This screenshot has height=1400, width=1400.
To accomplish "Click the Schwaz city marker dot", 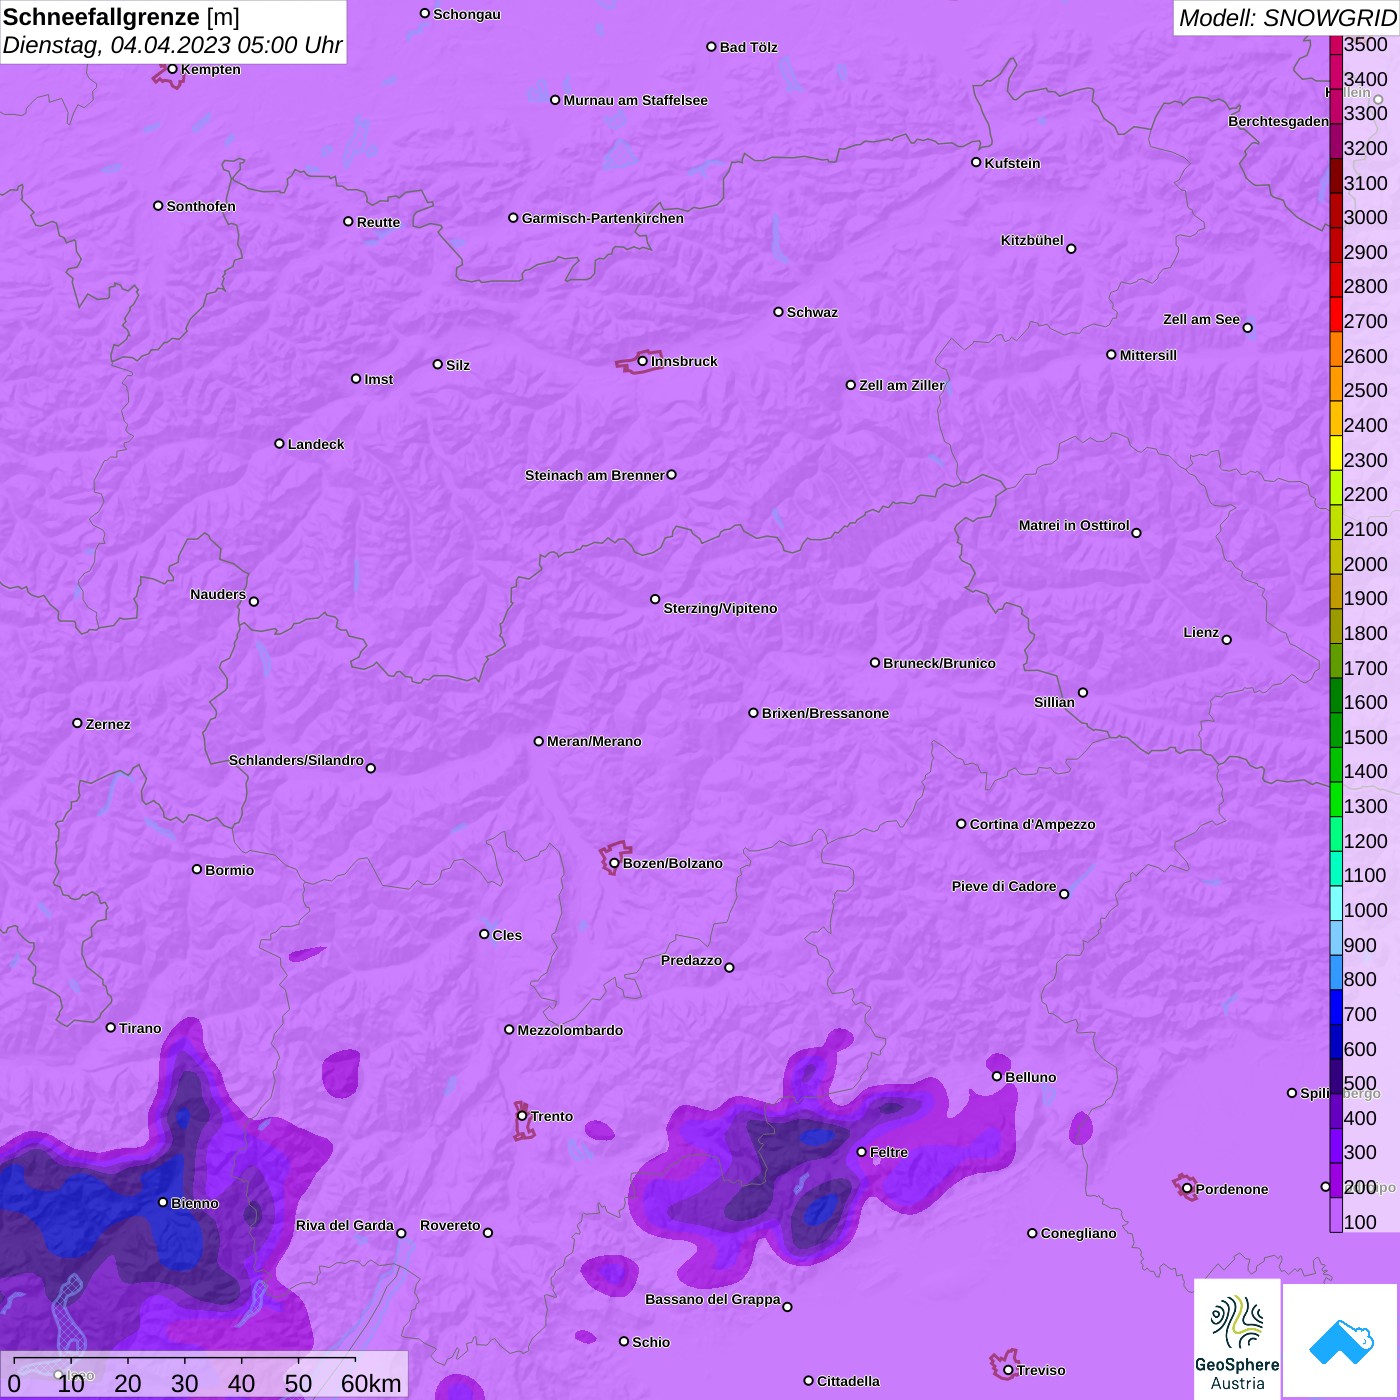I will 779,312.
